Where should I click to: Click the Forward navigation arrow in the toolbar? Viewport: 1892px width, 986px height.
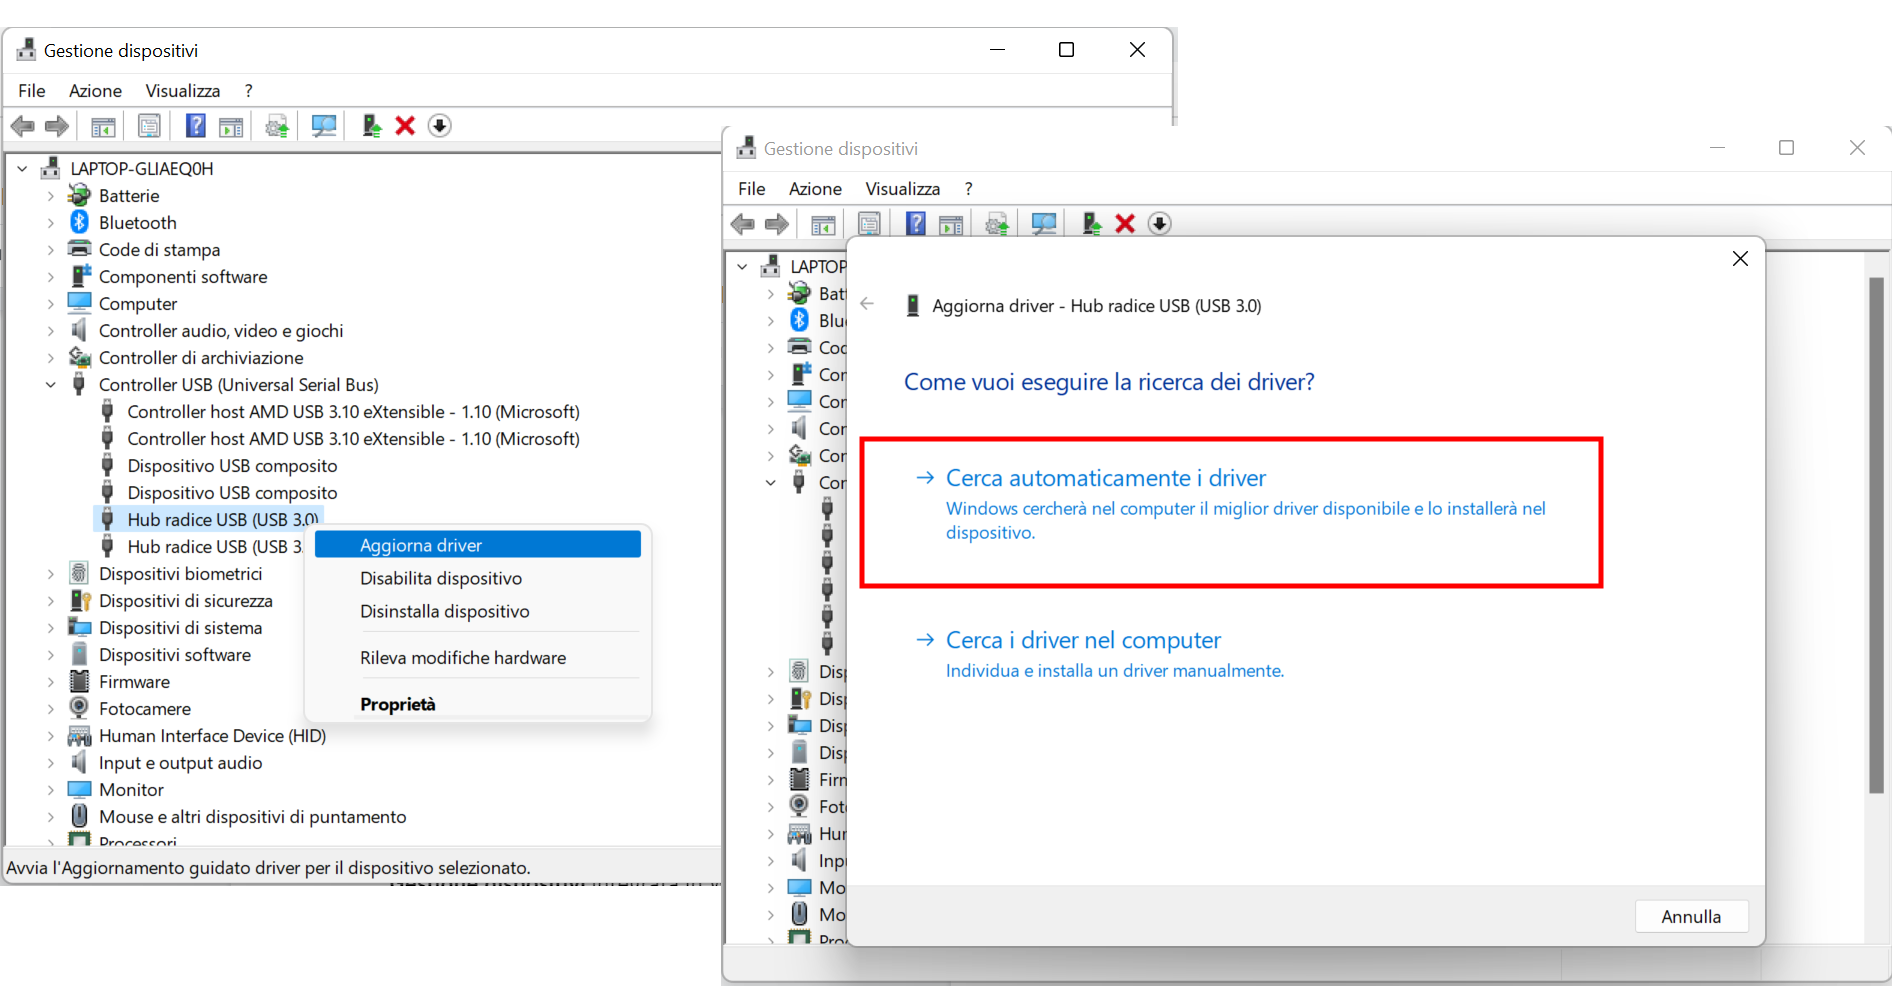pyautogui.click(x=57, y=125)
